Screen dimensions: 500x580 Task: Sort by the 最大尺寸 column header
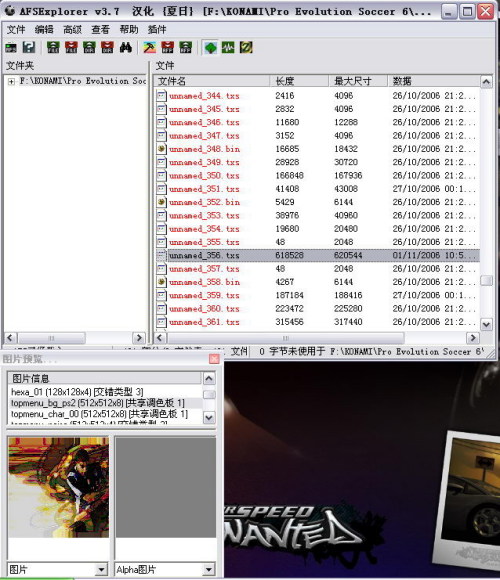tap(358, 81)
